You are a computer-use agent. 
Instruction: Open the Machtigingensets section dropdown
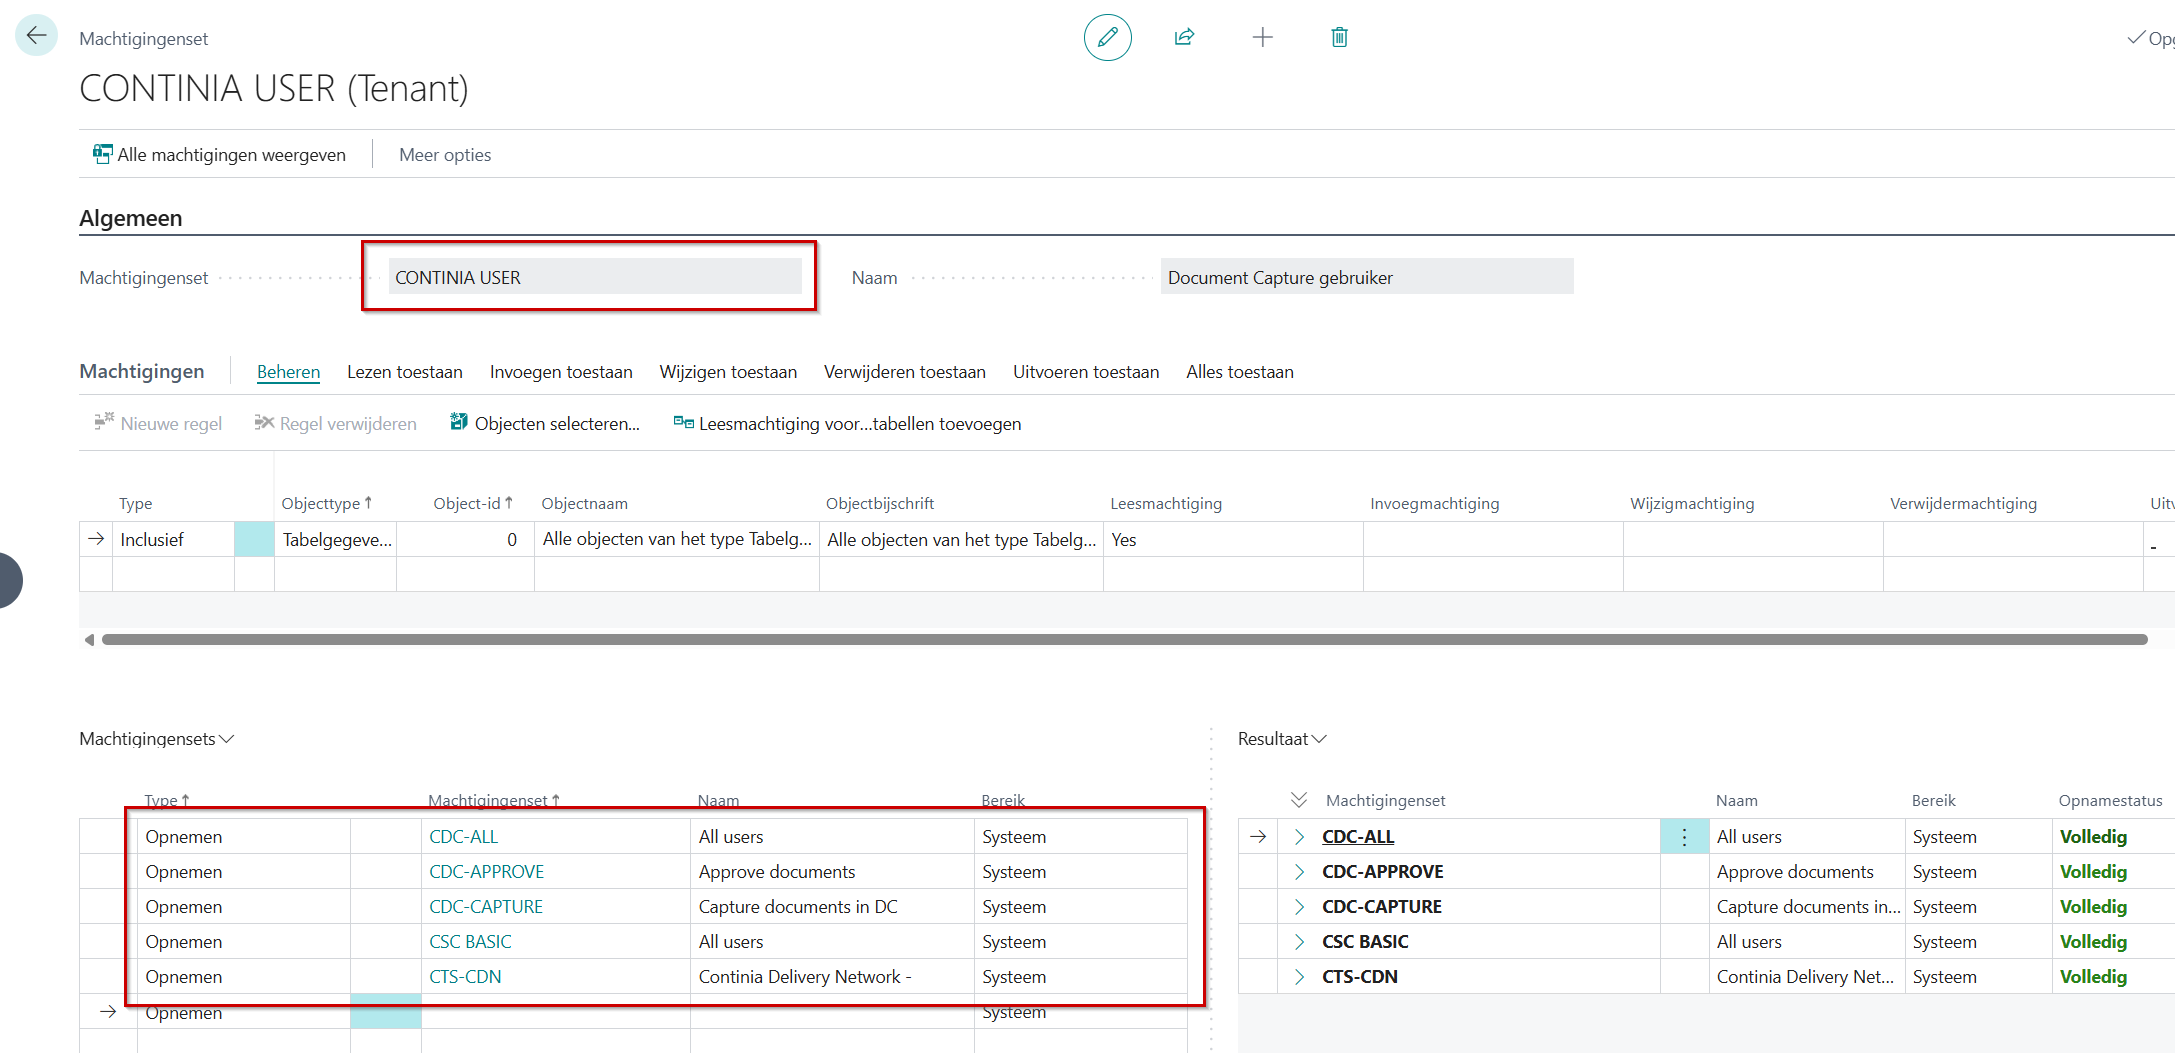(157, 739)
